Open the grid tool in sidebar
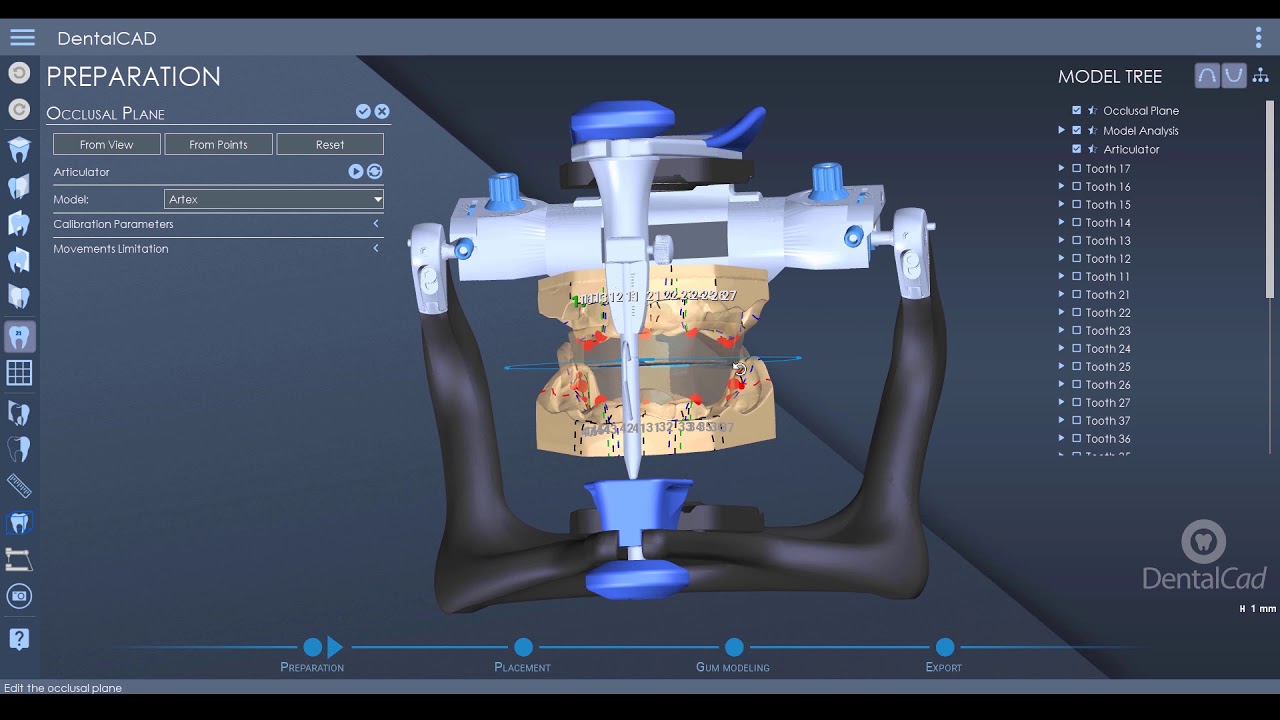Image resolution: width=1280 pixels, height=720 pixels. 19,373
